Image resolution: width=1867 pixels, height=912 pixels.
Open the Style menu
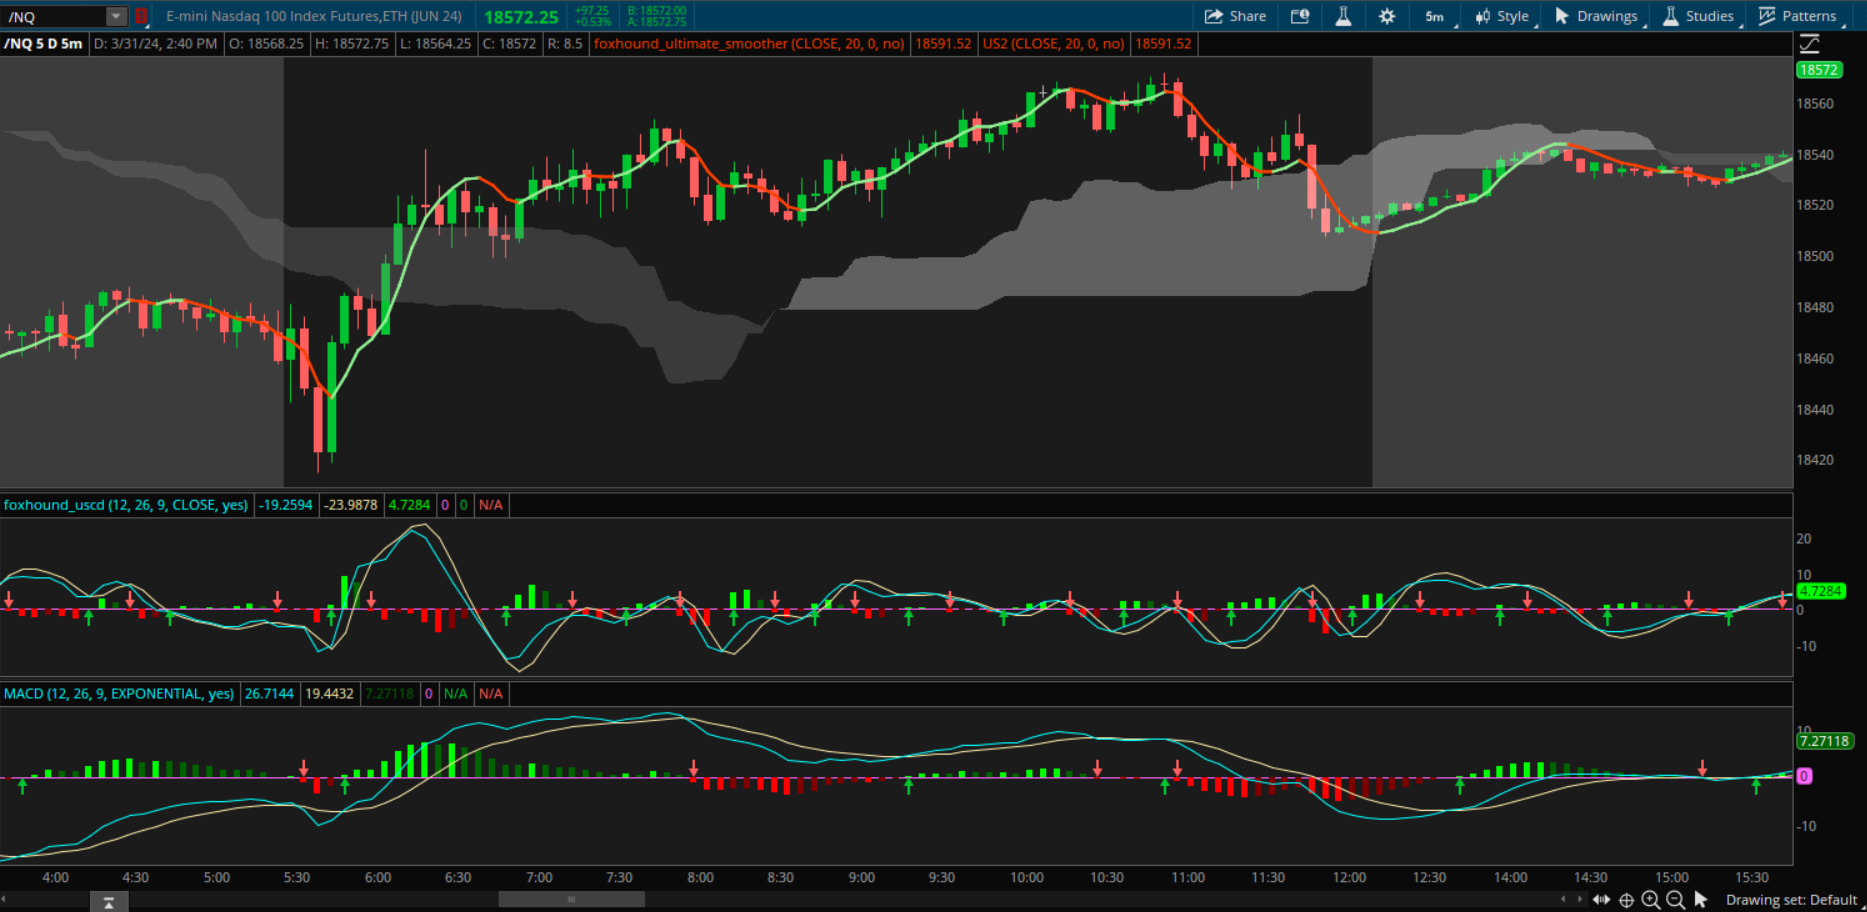click(1502, 16)
